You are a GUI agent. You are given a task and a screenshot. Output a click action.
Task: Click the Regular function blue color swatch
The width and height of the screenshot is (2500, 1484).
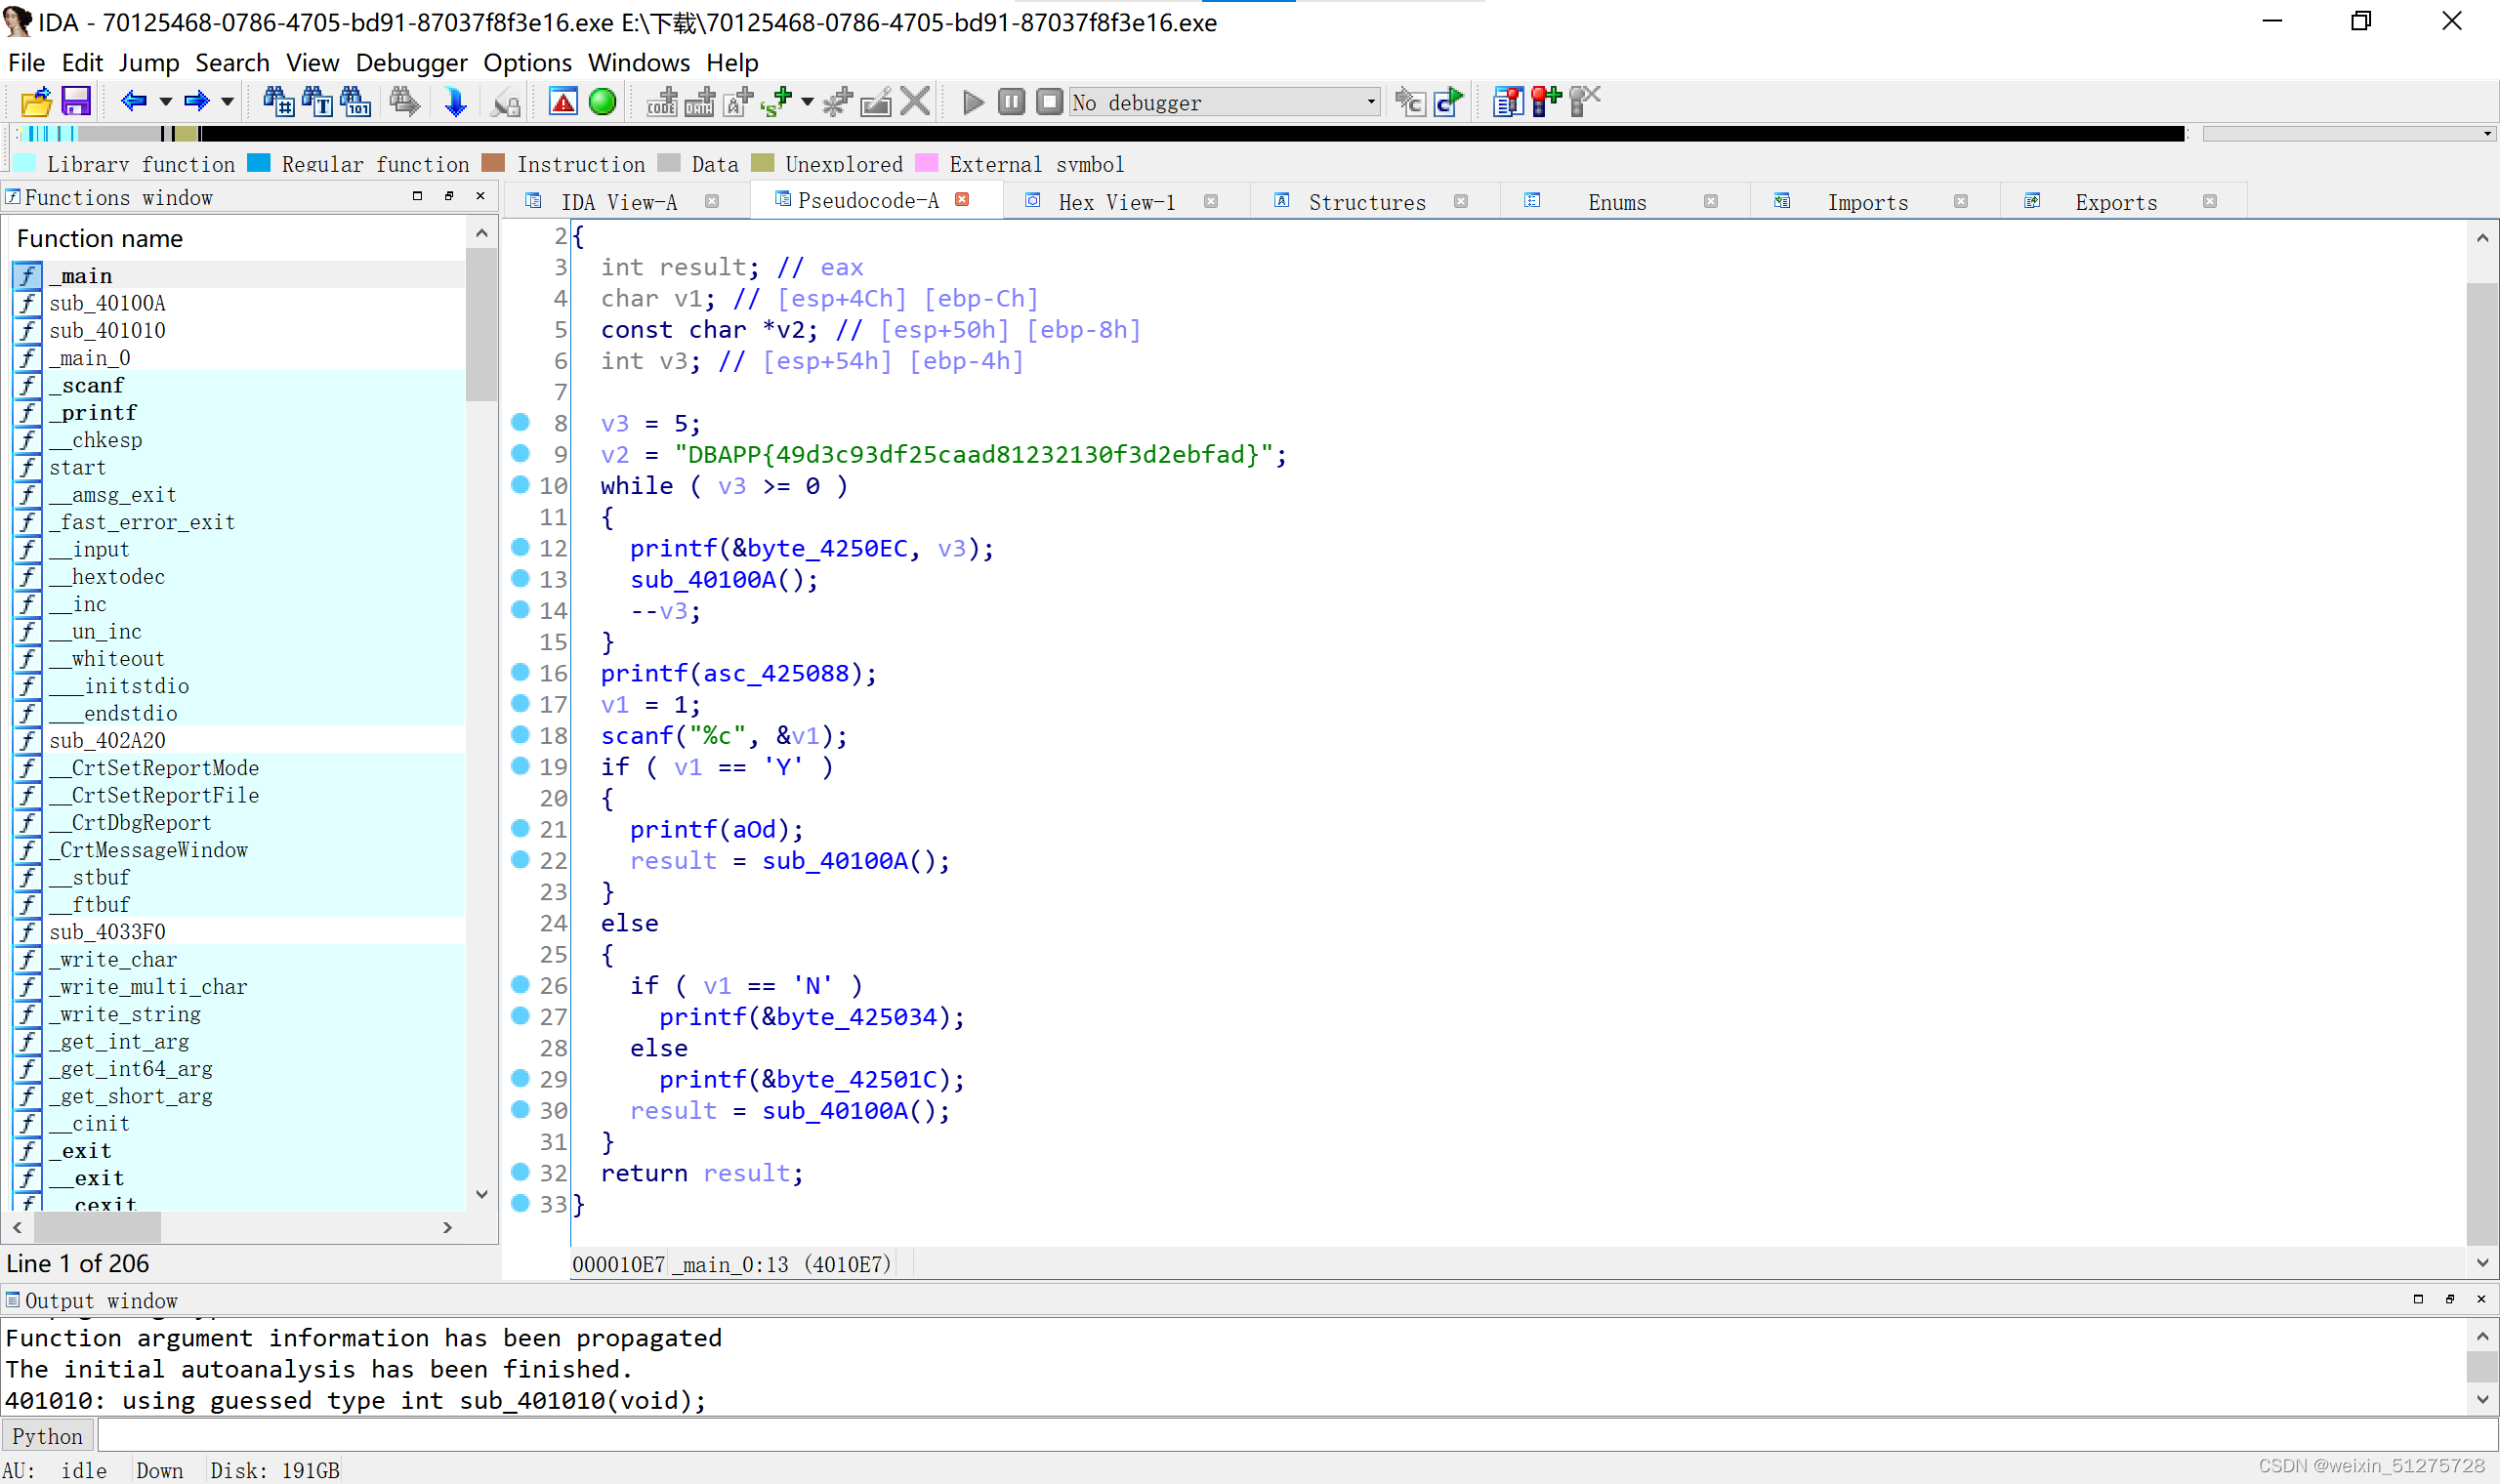click(259, 163)
